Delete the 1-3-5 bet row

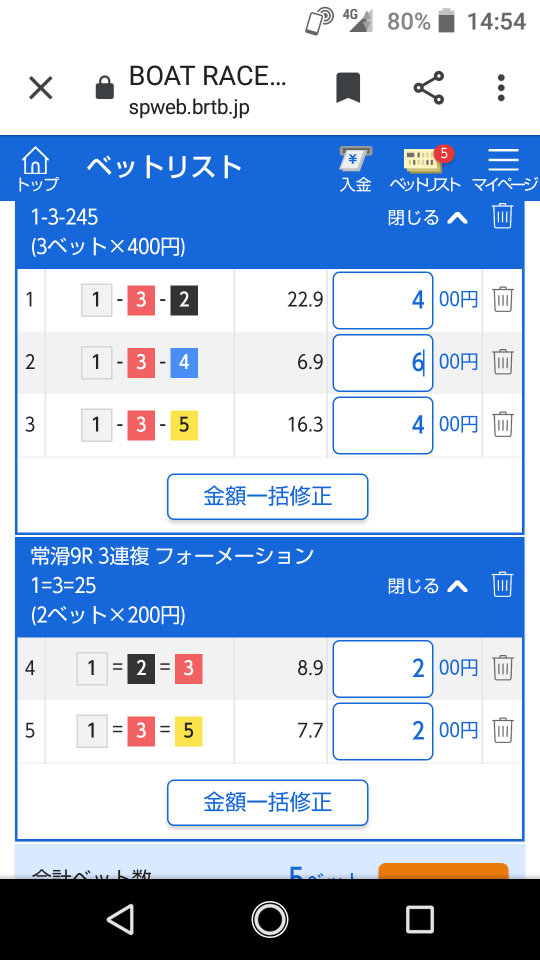[x=503, y=424]
